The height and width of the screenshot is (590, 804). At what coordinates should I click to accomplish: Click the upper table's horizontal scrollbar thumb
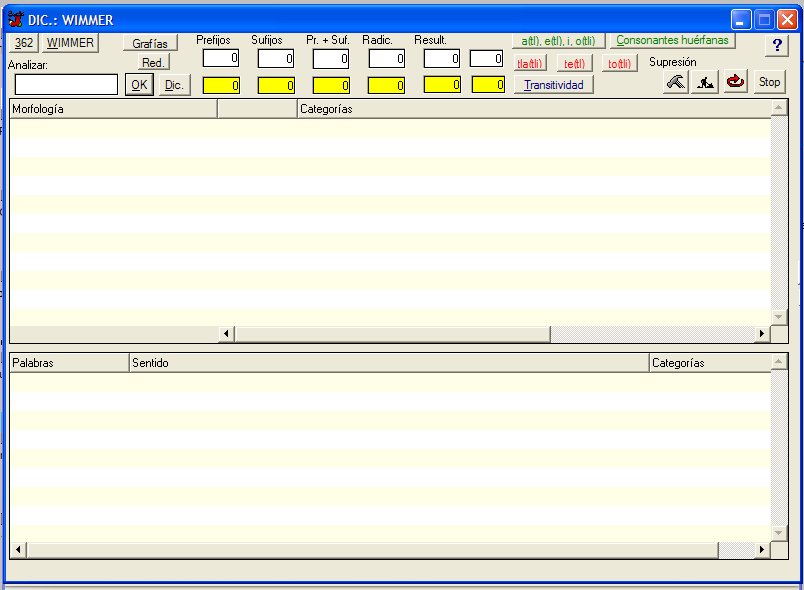(x=393, y=334)
